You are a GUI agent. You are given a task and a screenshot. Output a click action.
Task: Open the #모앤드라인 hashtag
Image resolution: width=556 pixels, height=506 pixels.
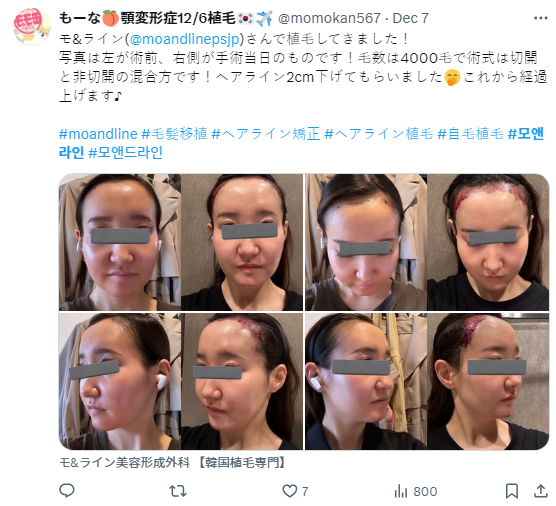tap(126, 152)
